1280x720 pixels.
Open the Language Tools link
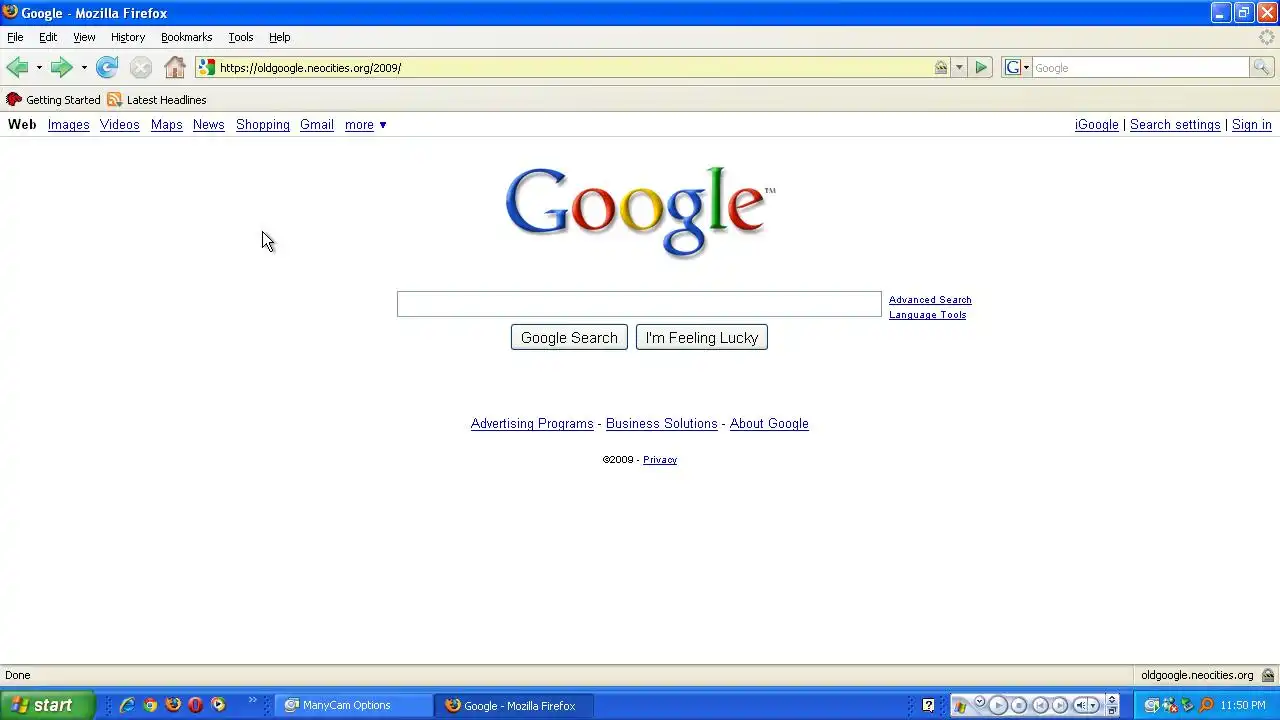pyautogui.click(x=928, y=315)
